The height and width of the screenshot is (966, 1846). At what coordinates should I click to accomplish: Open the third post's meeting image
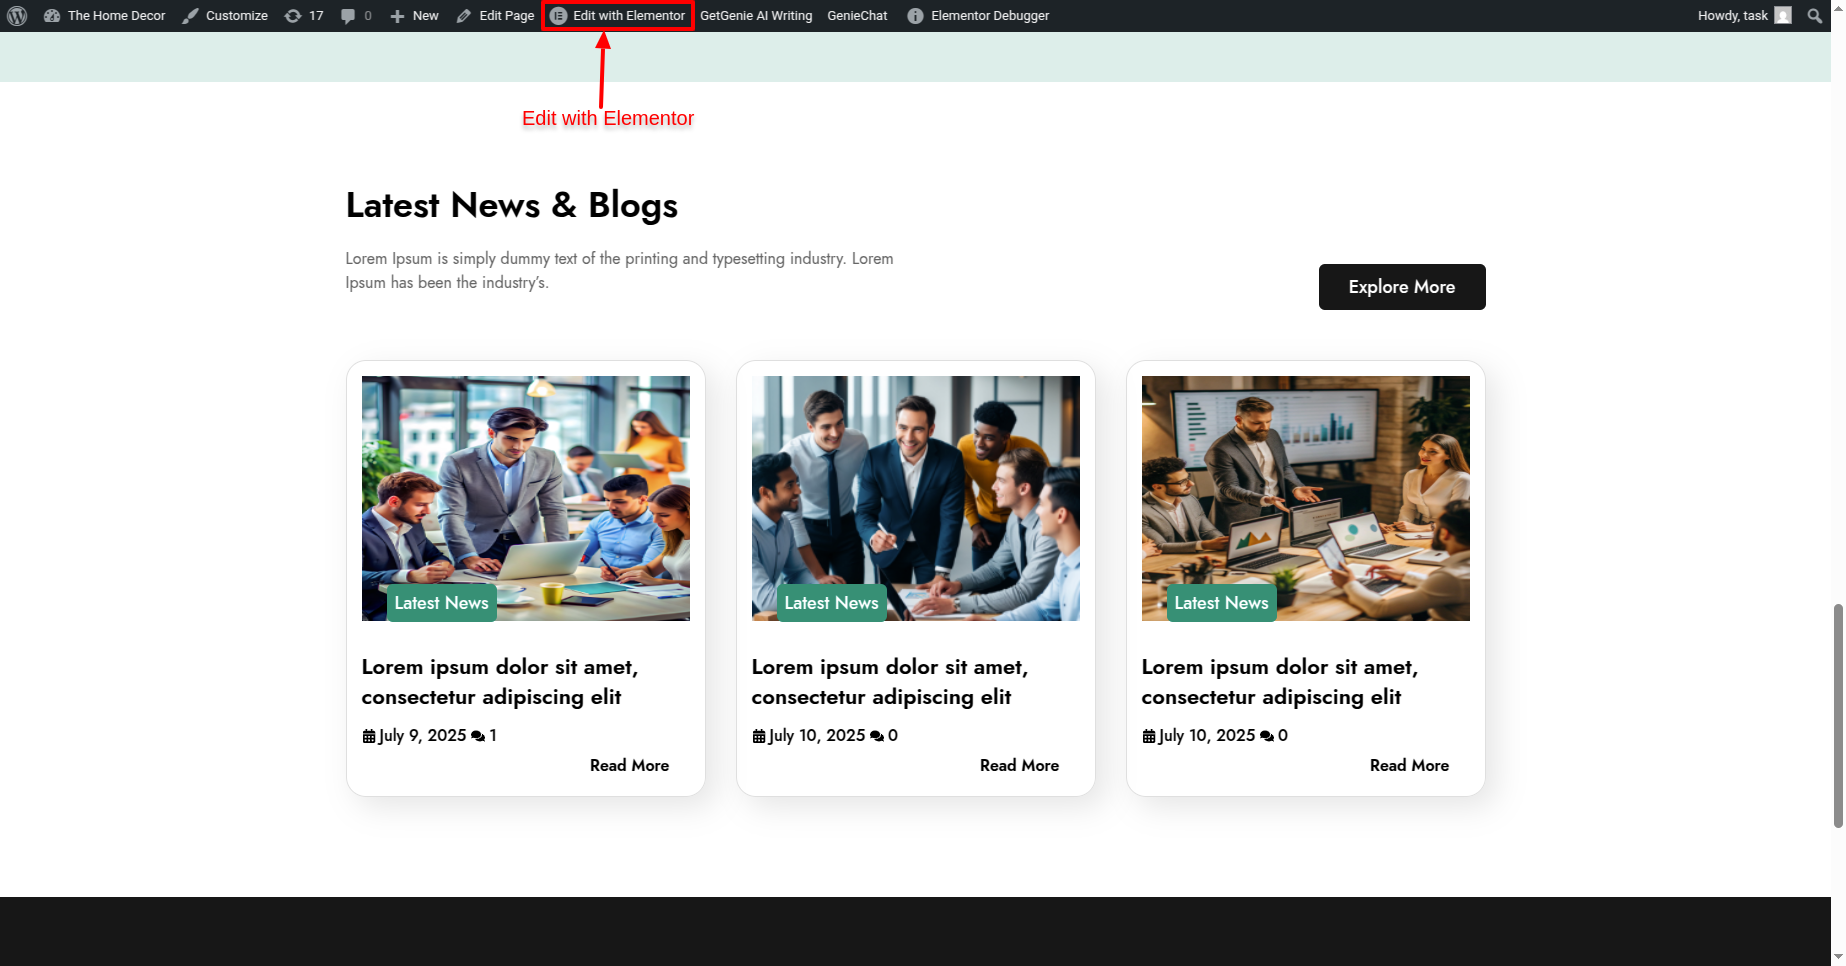1306,498
